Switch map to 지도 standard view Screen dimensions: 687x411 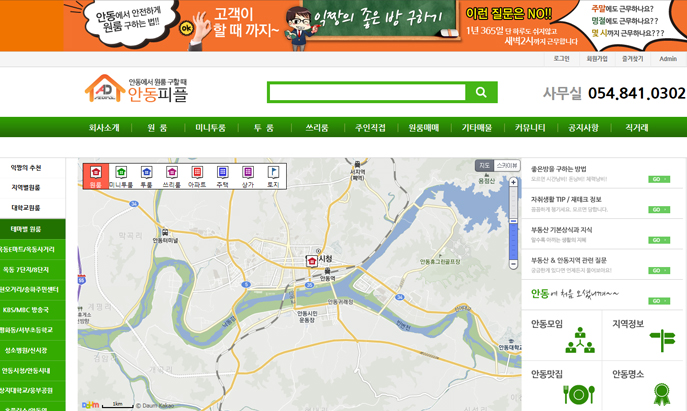point(484,166)
